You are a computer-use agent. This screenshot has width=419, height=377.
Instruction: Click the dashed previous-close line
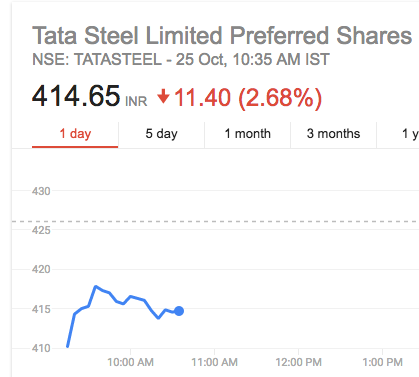click(x=215, y=221)
